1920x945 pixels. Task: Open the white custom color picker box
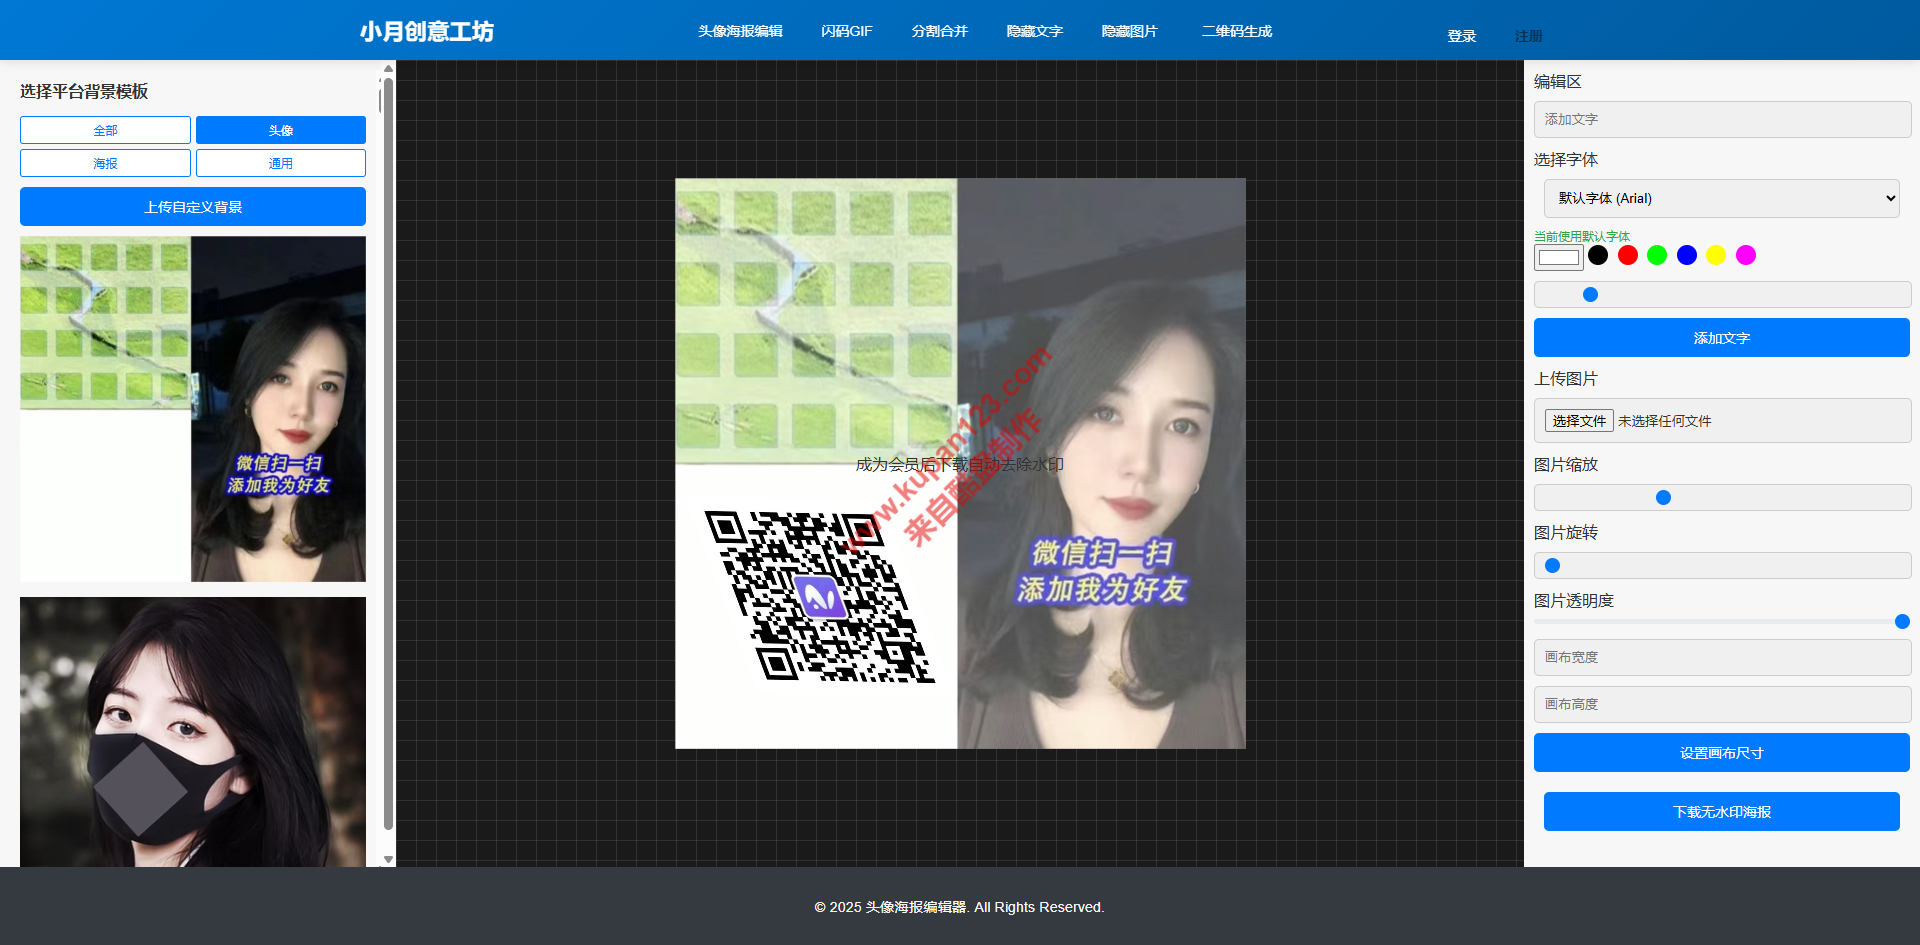[x=1558, y=258]
